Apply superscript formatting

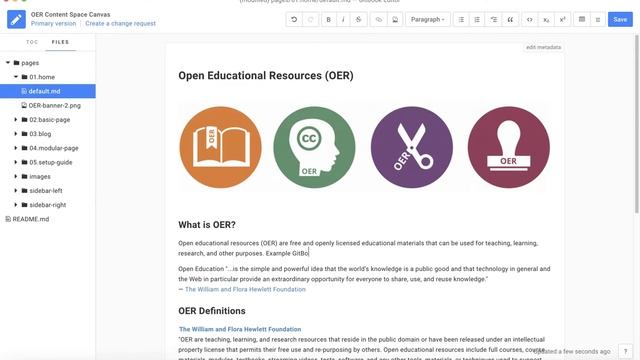point(562,19)
